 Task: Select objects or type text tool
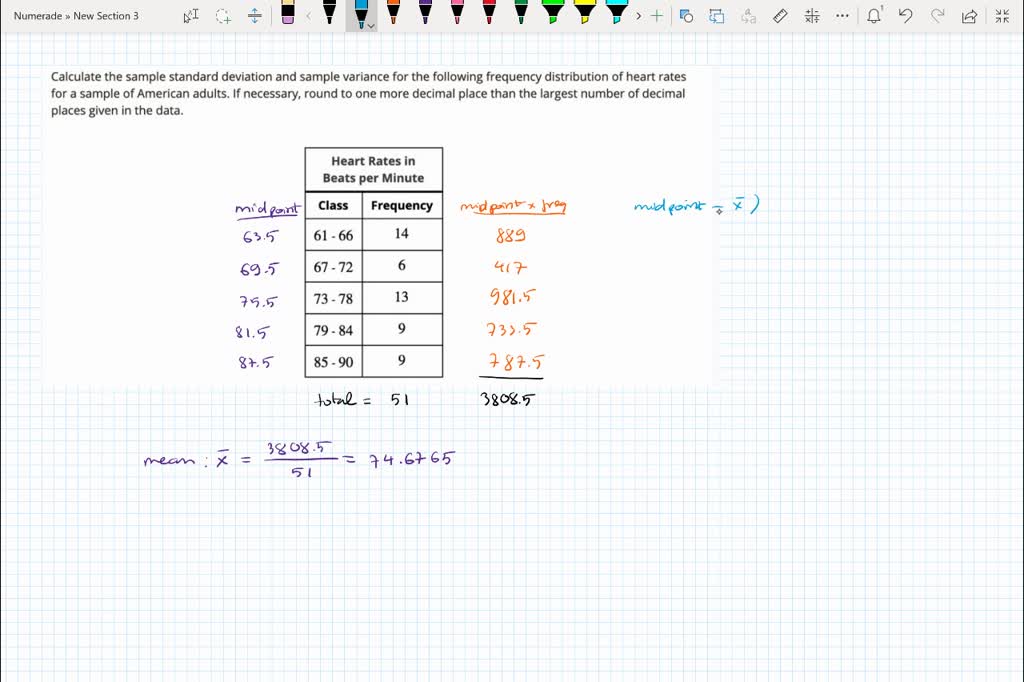click(x=191, y=16)
